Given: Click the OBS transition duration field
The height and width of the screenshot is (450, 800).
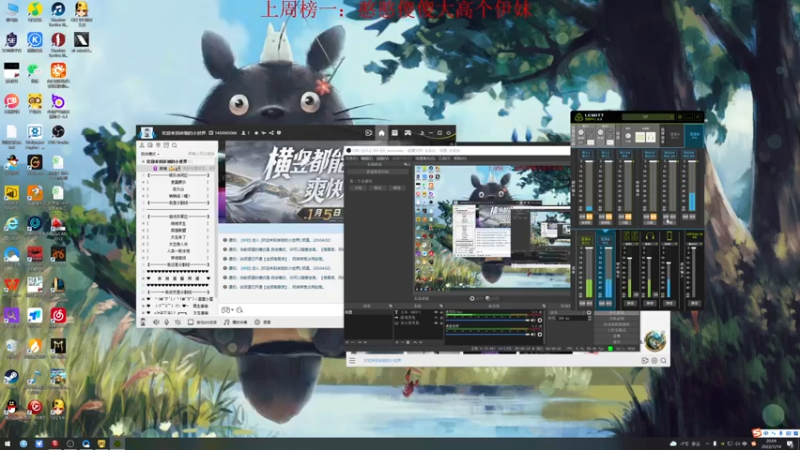Looking at the screenshot, I should pos(572,318).
